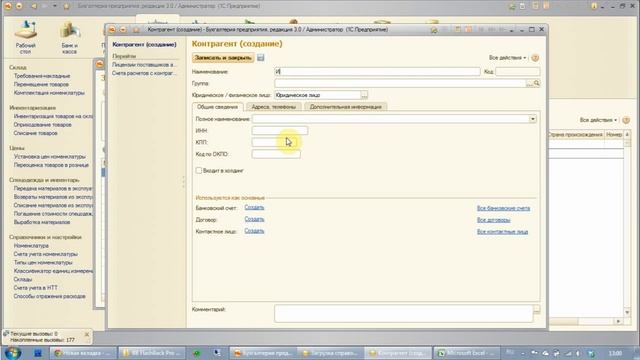
Task: Click the scroll down arrow in background list
Action: click(x=627, y=312)
